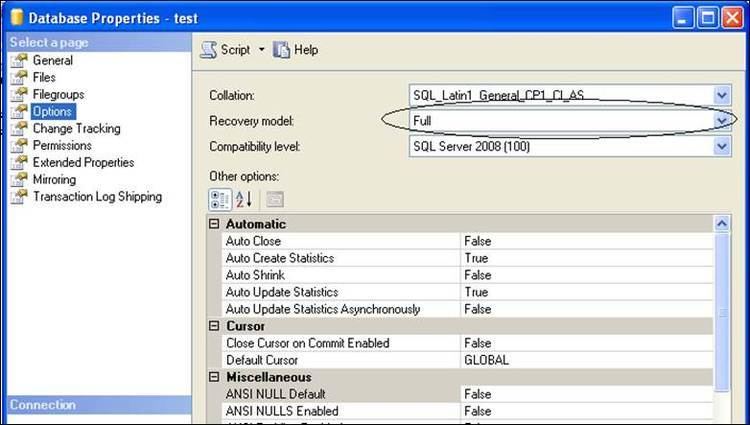The height and width of the screenshot is (425, 750).
Task: Open the Files page
Action: (x=44, y=77)
